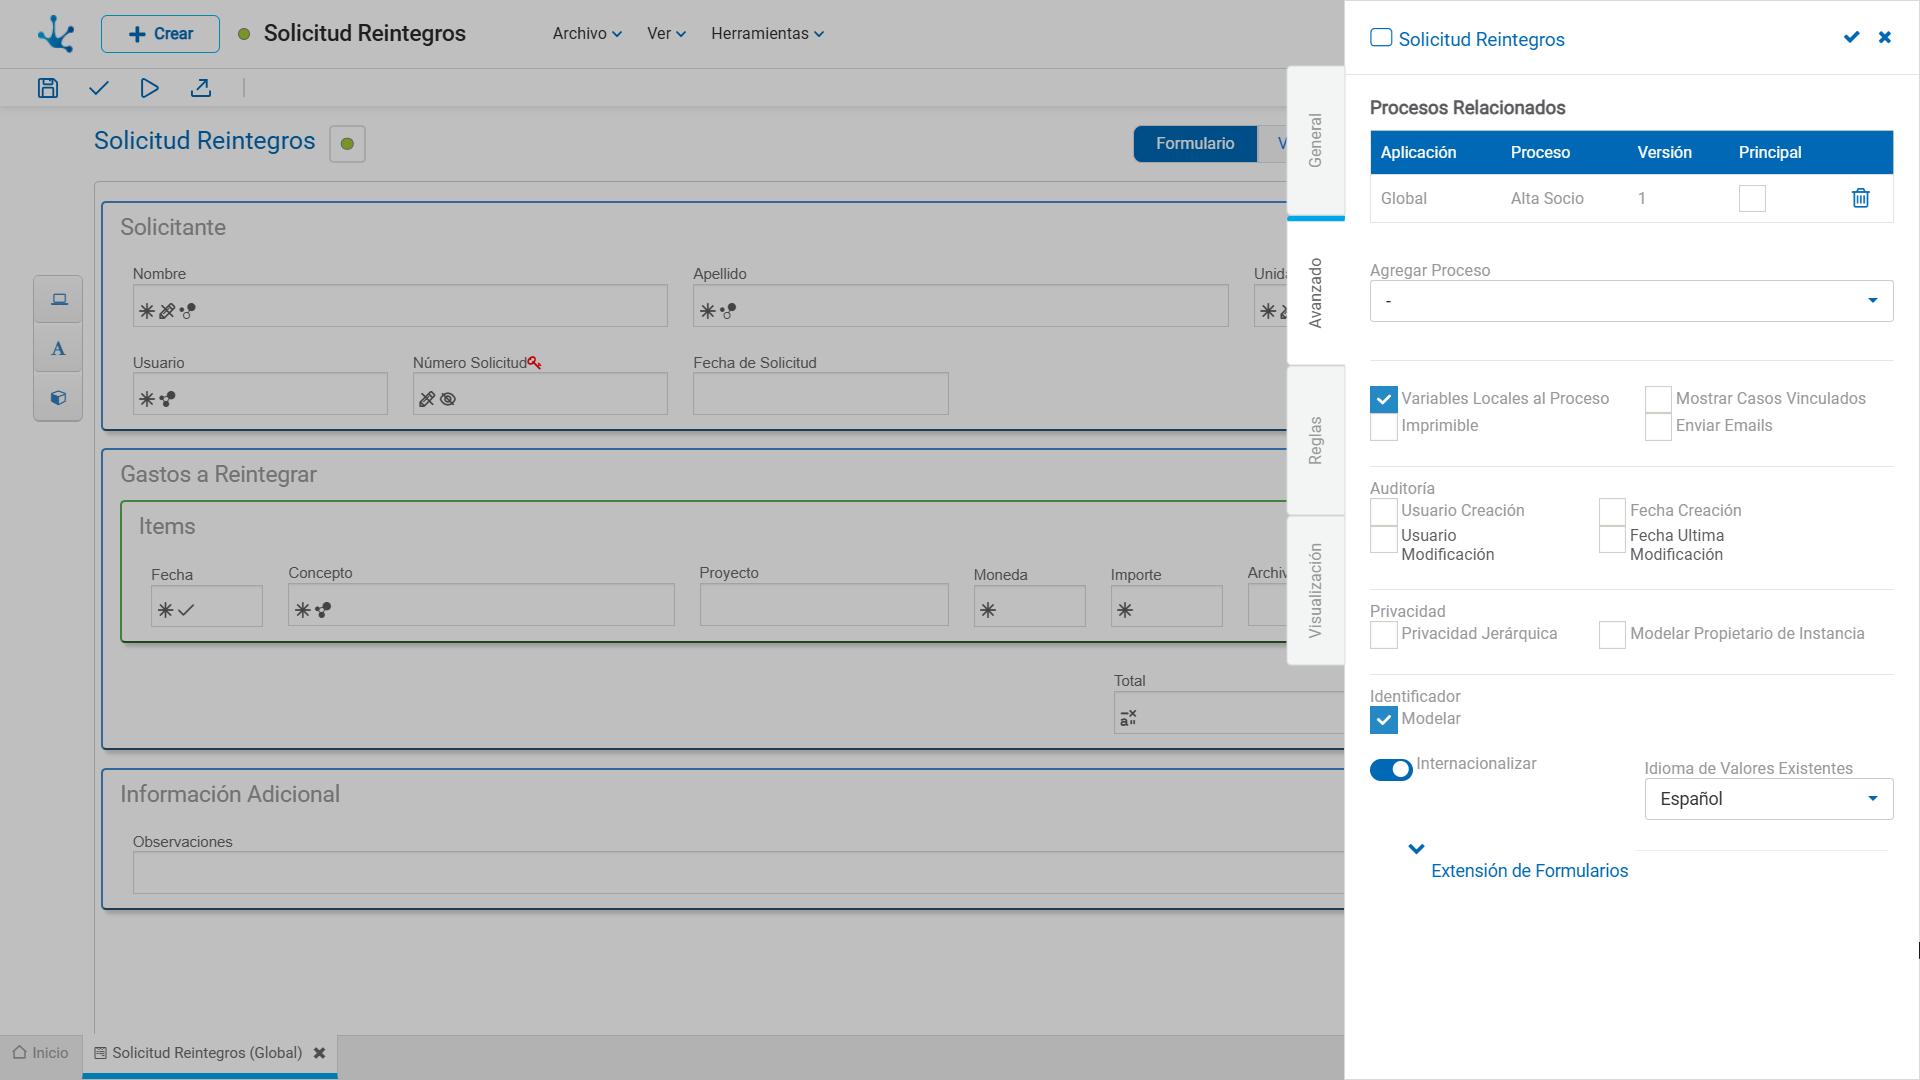Screen dimensions: 1920x1080
Task: Click the Crear button
Action: point(160,34)
